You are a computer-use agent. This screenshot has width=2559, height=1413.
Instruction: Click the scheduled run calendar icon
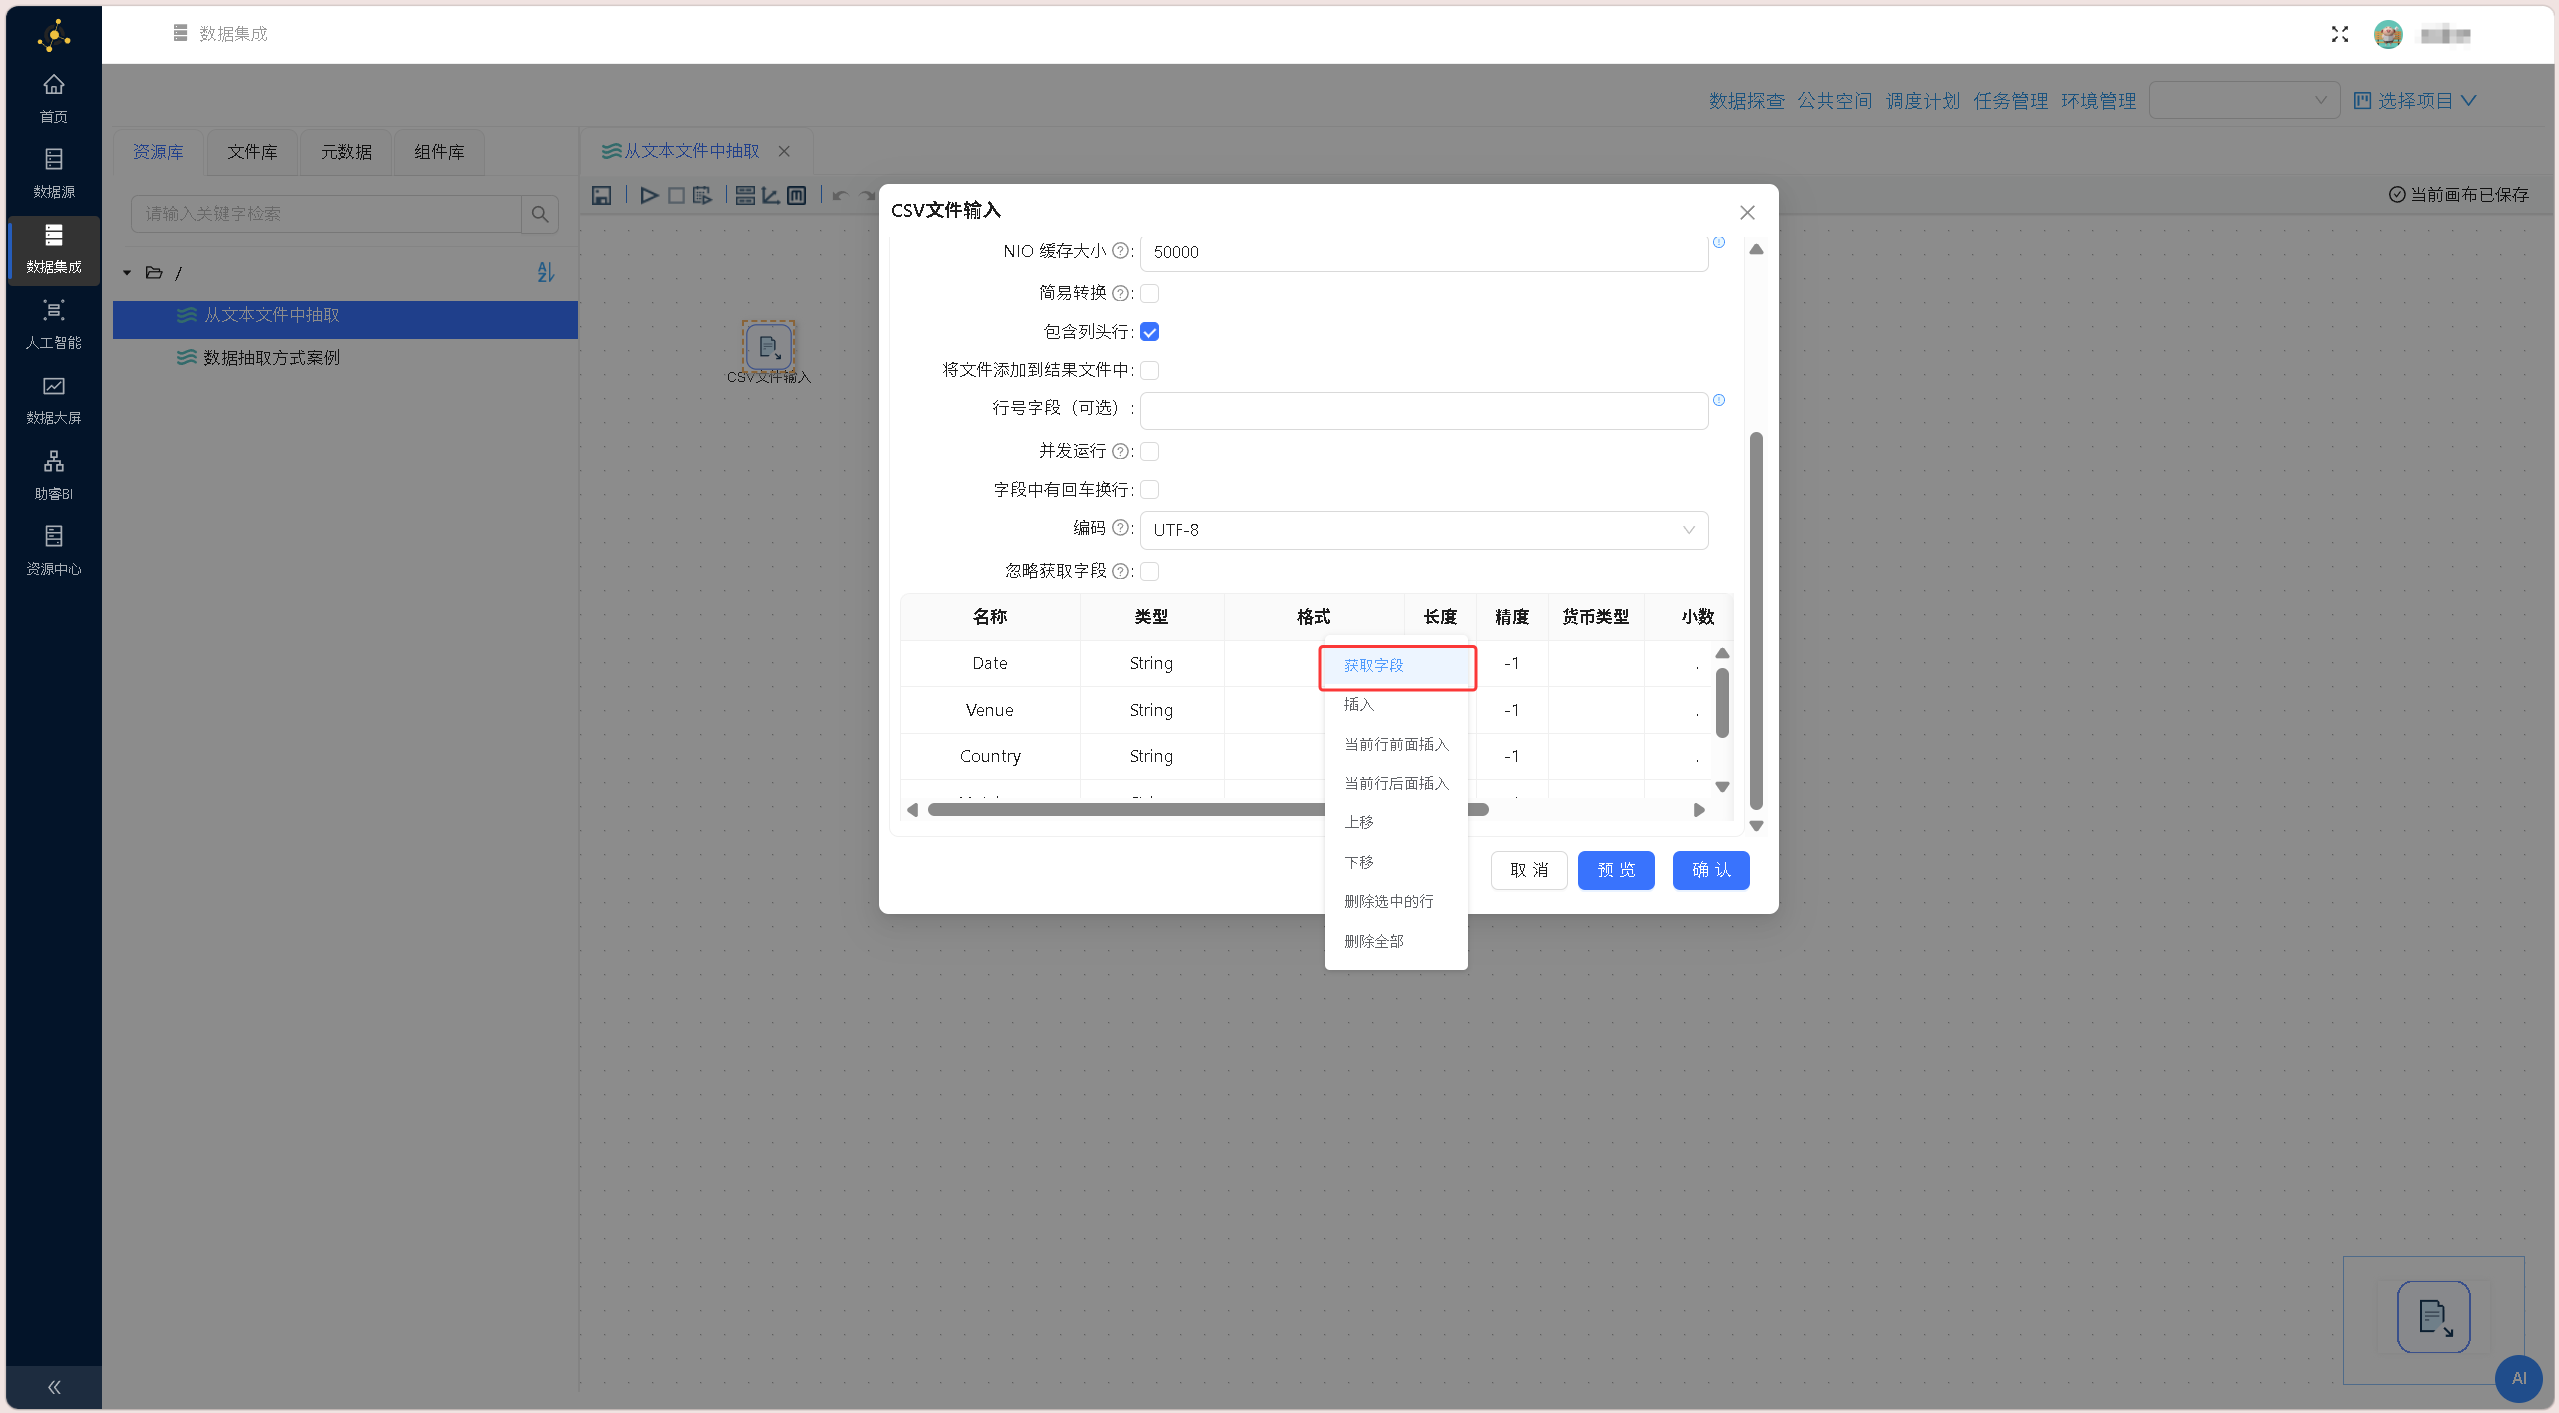703,196
